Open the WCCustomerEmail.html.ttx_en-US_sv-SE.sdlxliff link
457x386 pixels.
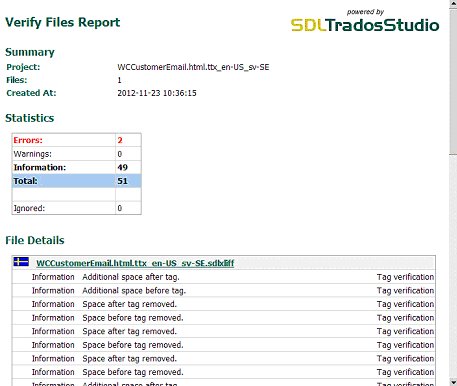pyautogui.click(x=135, y=263)
